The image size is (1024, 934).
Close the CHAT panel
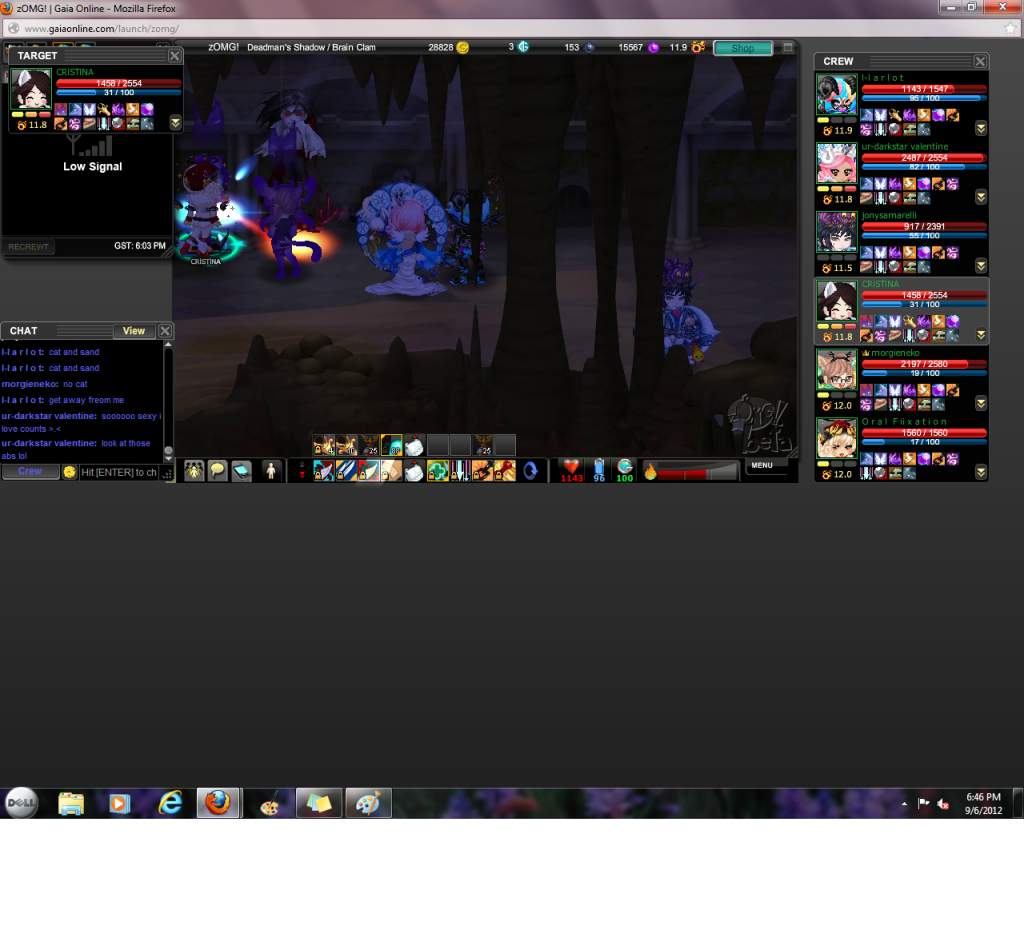[165, 331]
